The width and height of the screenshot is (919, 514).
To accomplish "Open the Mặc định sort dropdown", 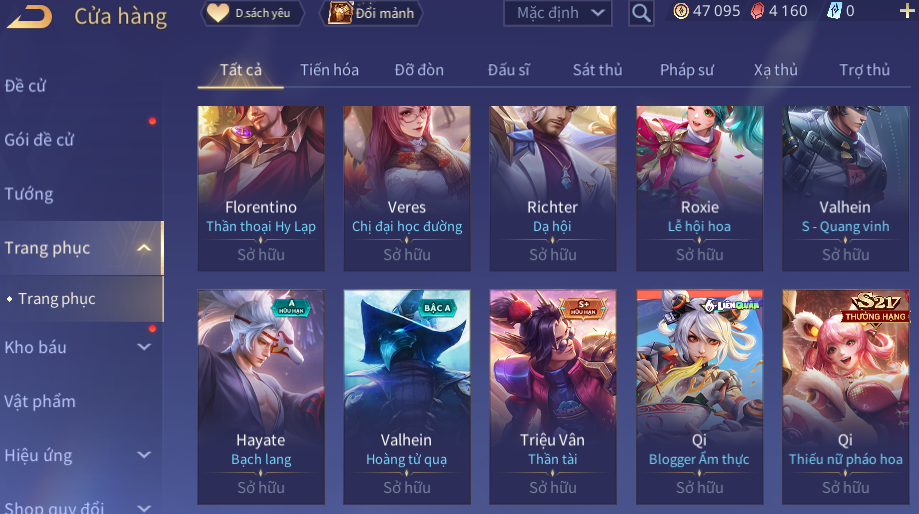I will [x=557, y=13].
